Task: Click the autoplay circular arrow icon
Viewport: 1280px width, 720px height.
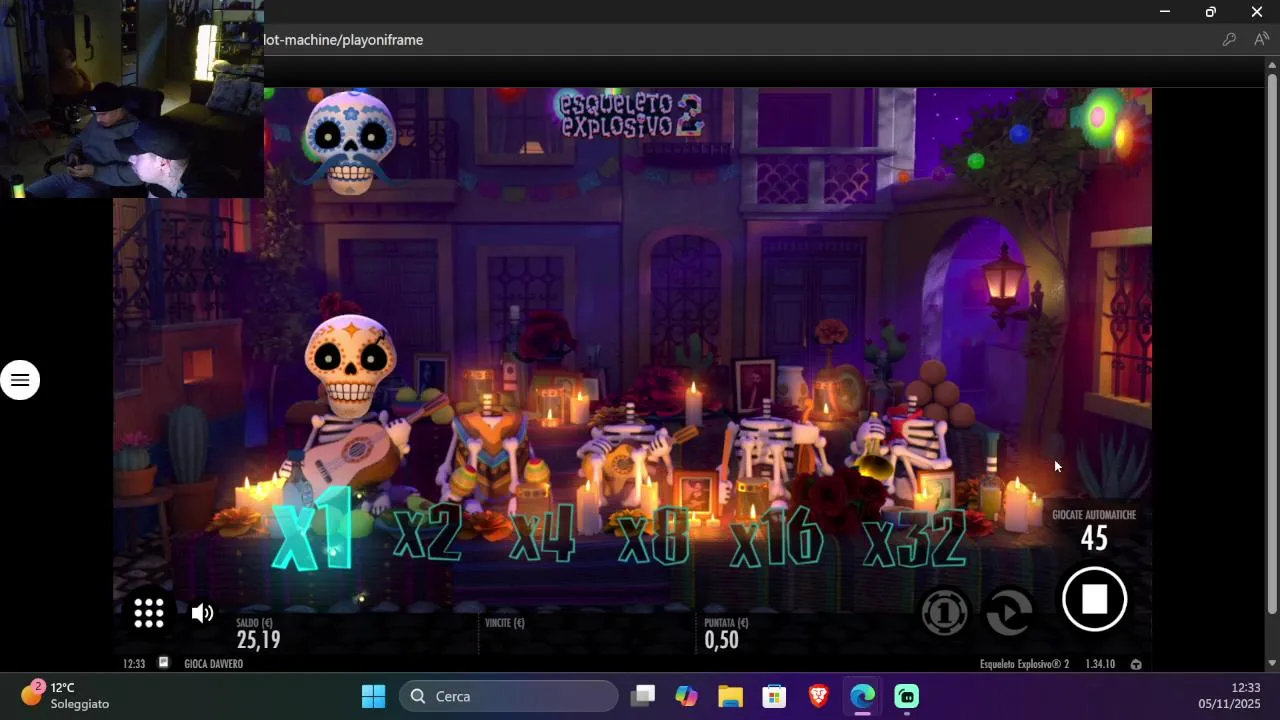Action: (x=1009, y=612)
